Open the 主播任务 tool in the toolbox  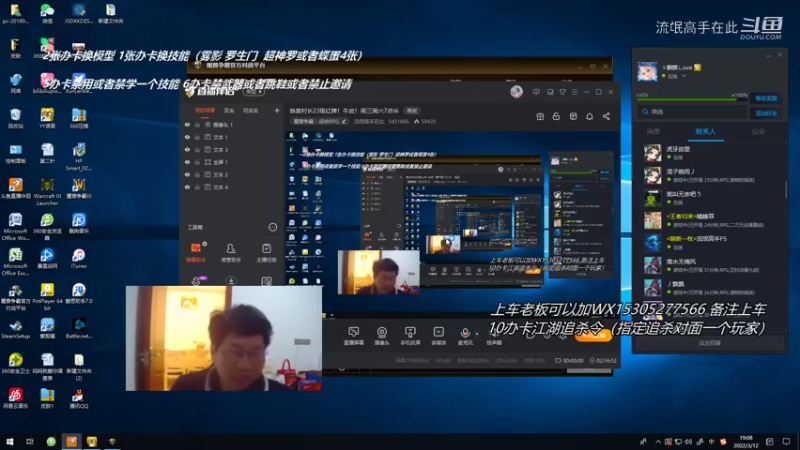(266, 253)
